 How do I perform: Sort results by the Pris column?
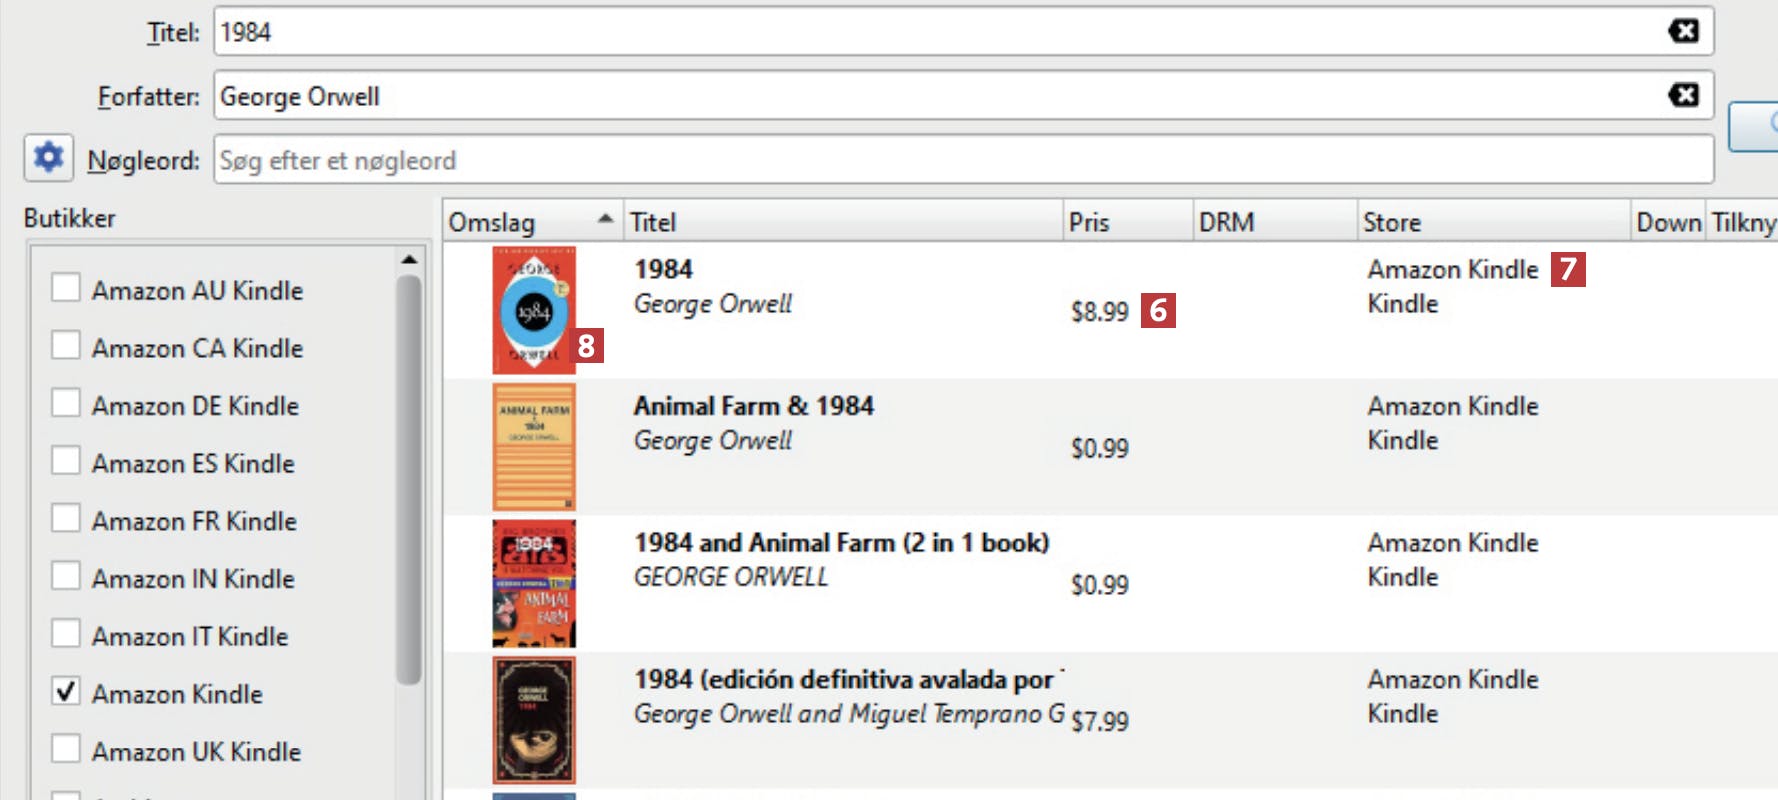pos(1088,222)
